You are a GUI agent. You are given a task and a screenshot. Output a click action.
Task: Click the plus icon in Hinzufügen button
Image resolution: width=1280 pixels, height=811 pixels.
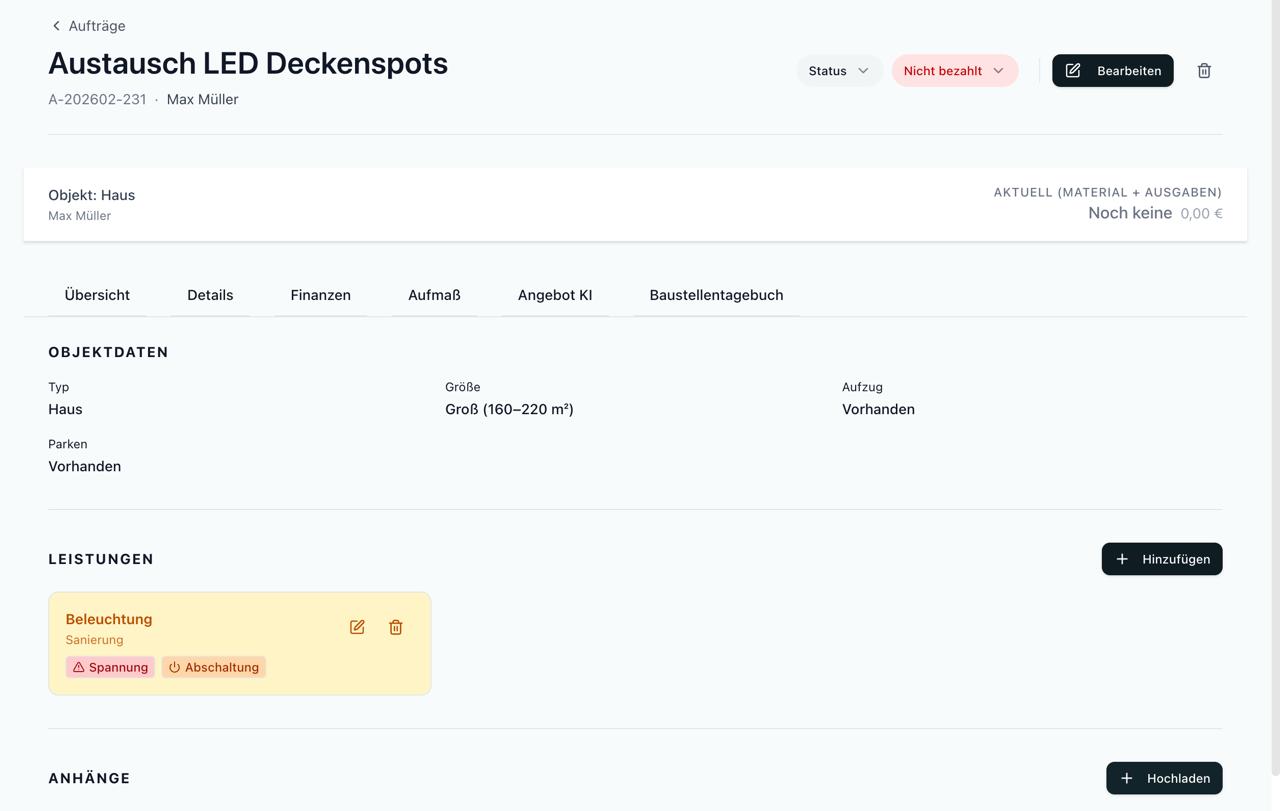coord(1122,559)
